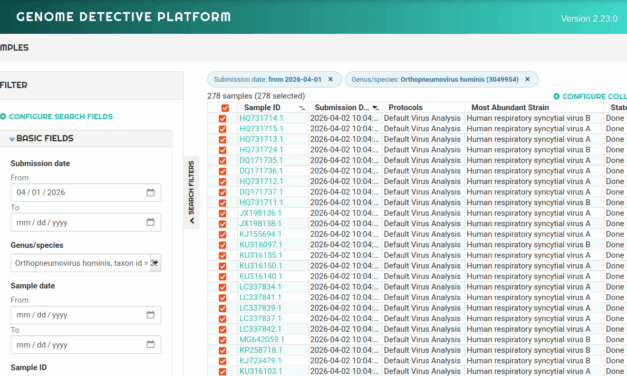Open sample link KJ155694.1
The image size is (627, 376).
point(260,234)
